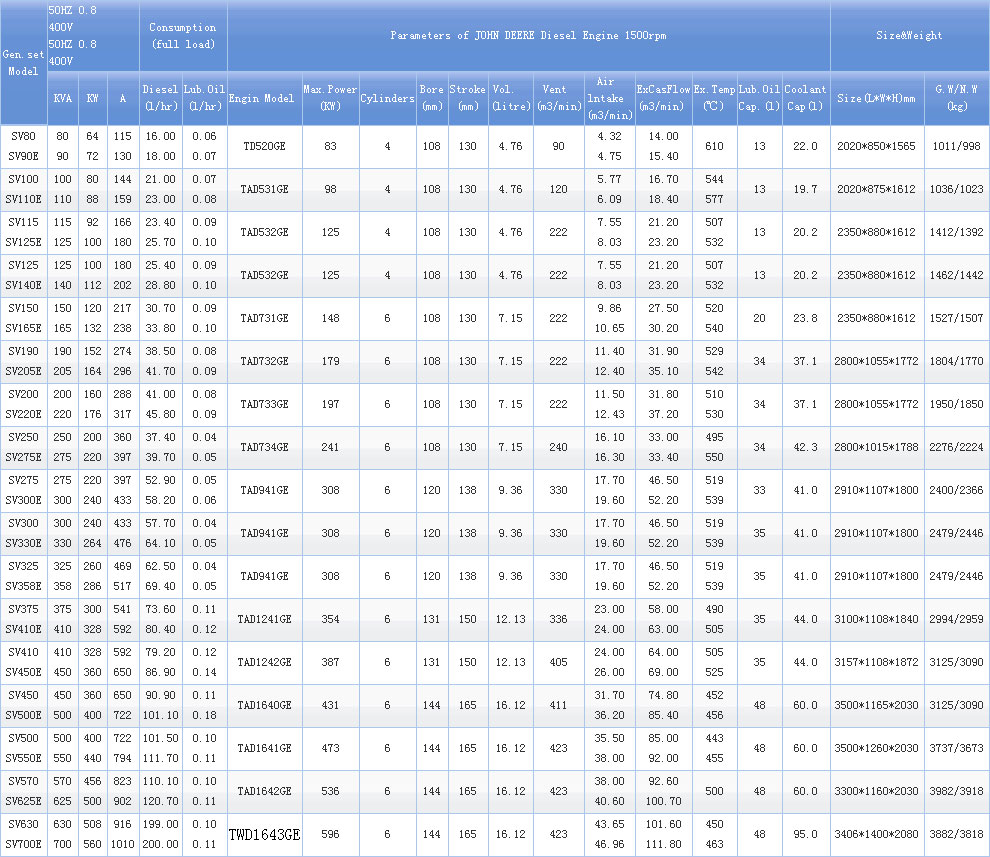Select the "Size&Weight" group header
Screen dimensions: 990x857
[909, 35]
